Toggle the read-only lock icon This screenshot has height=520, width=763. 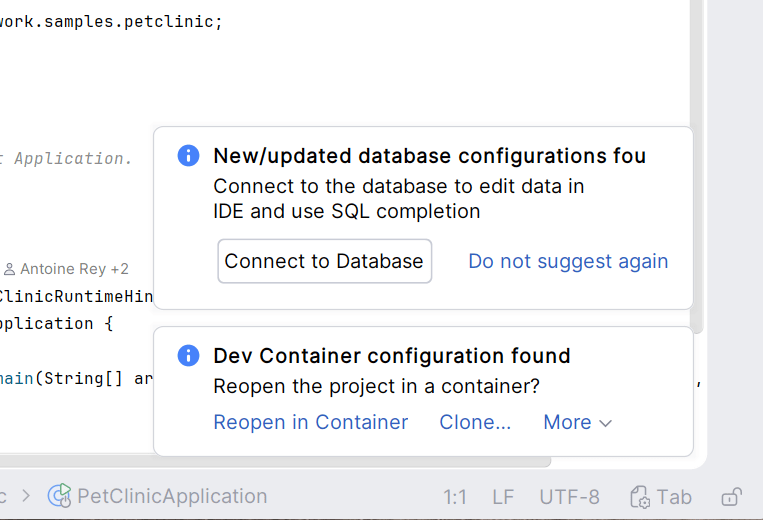click(x=731, y=497)
